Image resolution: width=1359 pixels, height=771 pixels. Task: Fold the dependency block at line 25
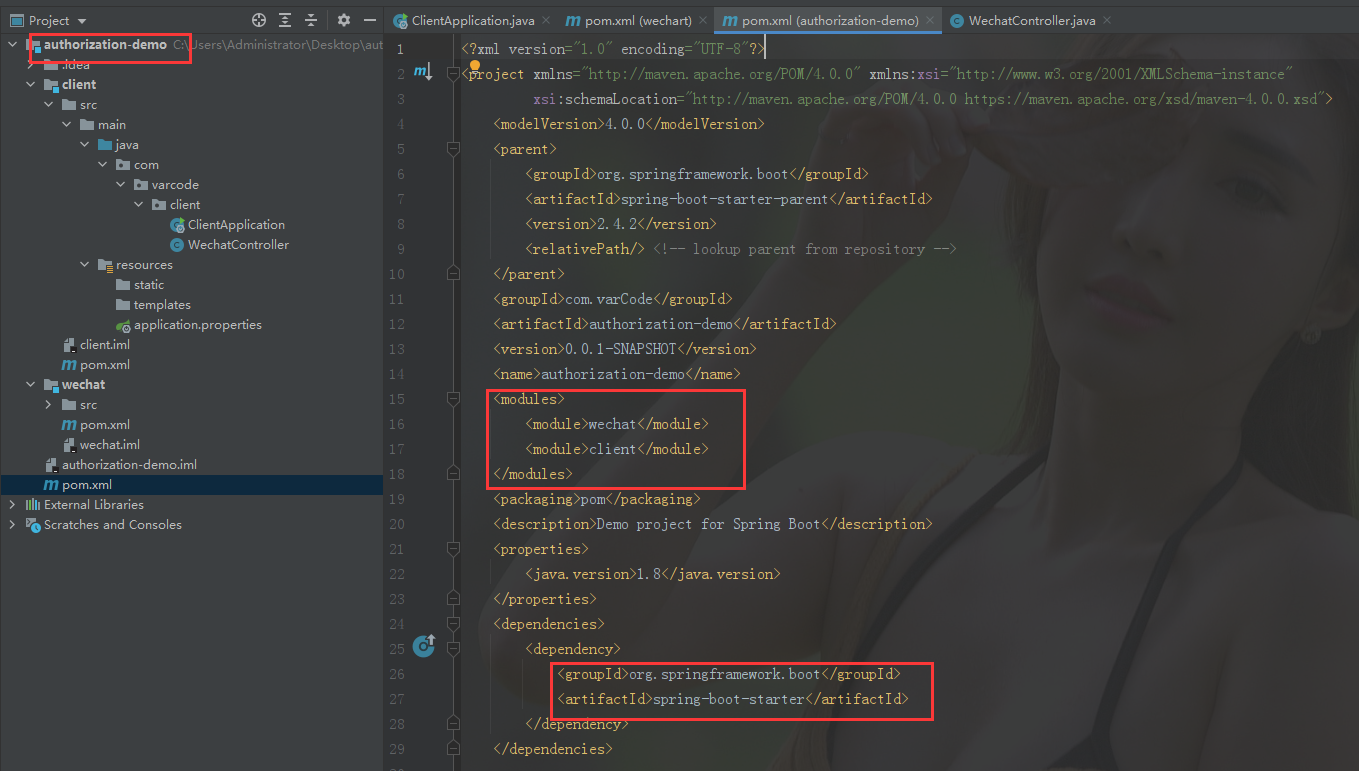click(452, 648)
